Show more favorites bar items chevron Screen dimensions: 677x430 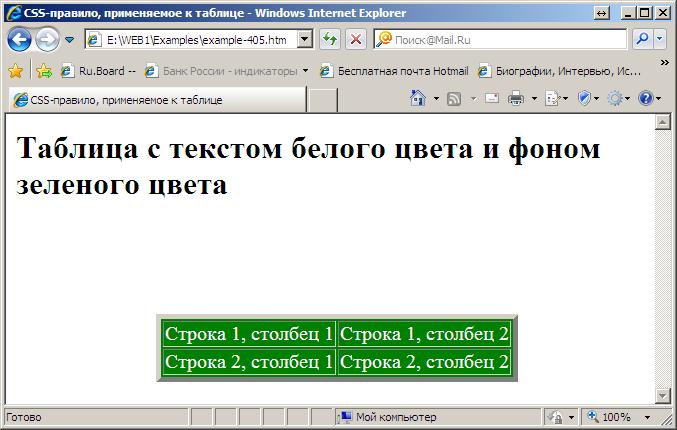coord(664,63)
